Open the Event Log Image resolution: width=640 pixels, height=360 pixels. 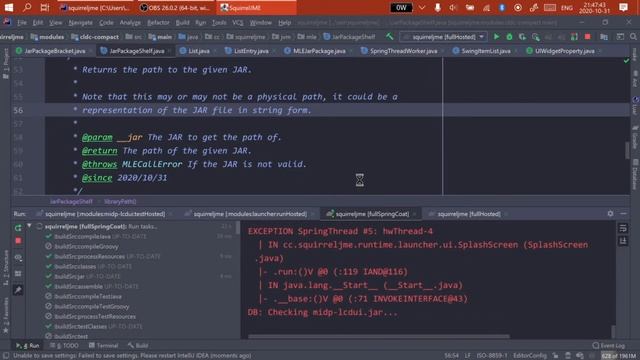[x=609, y=345]
